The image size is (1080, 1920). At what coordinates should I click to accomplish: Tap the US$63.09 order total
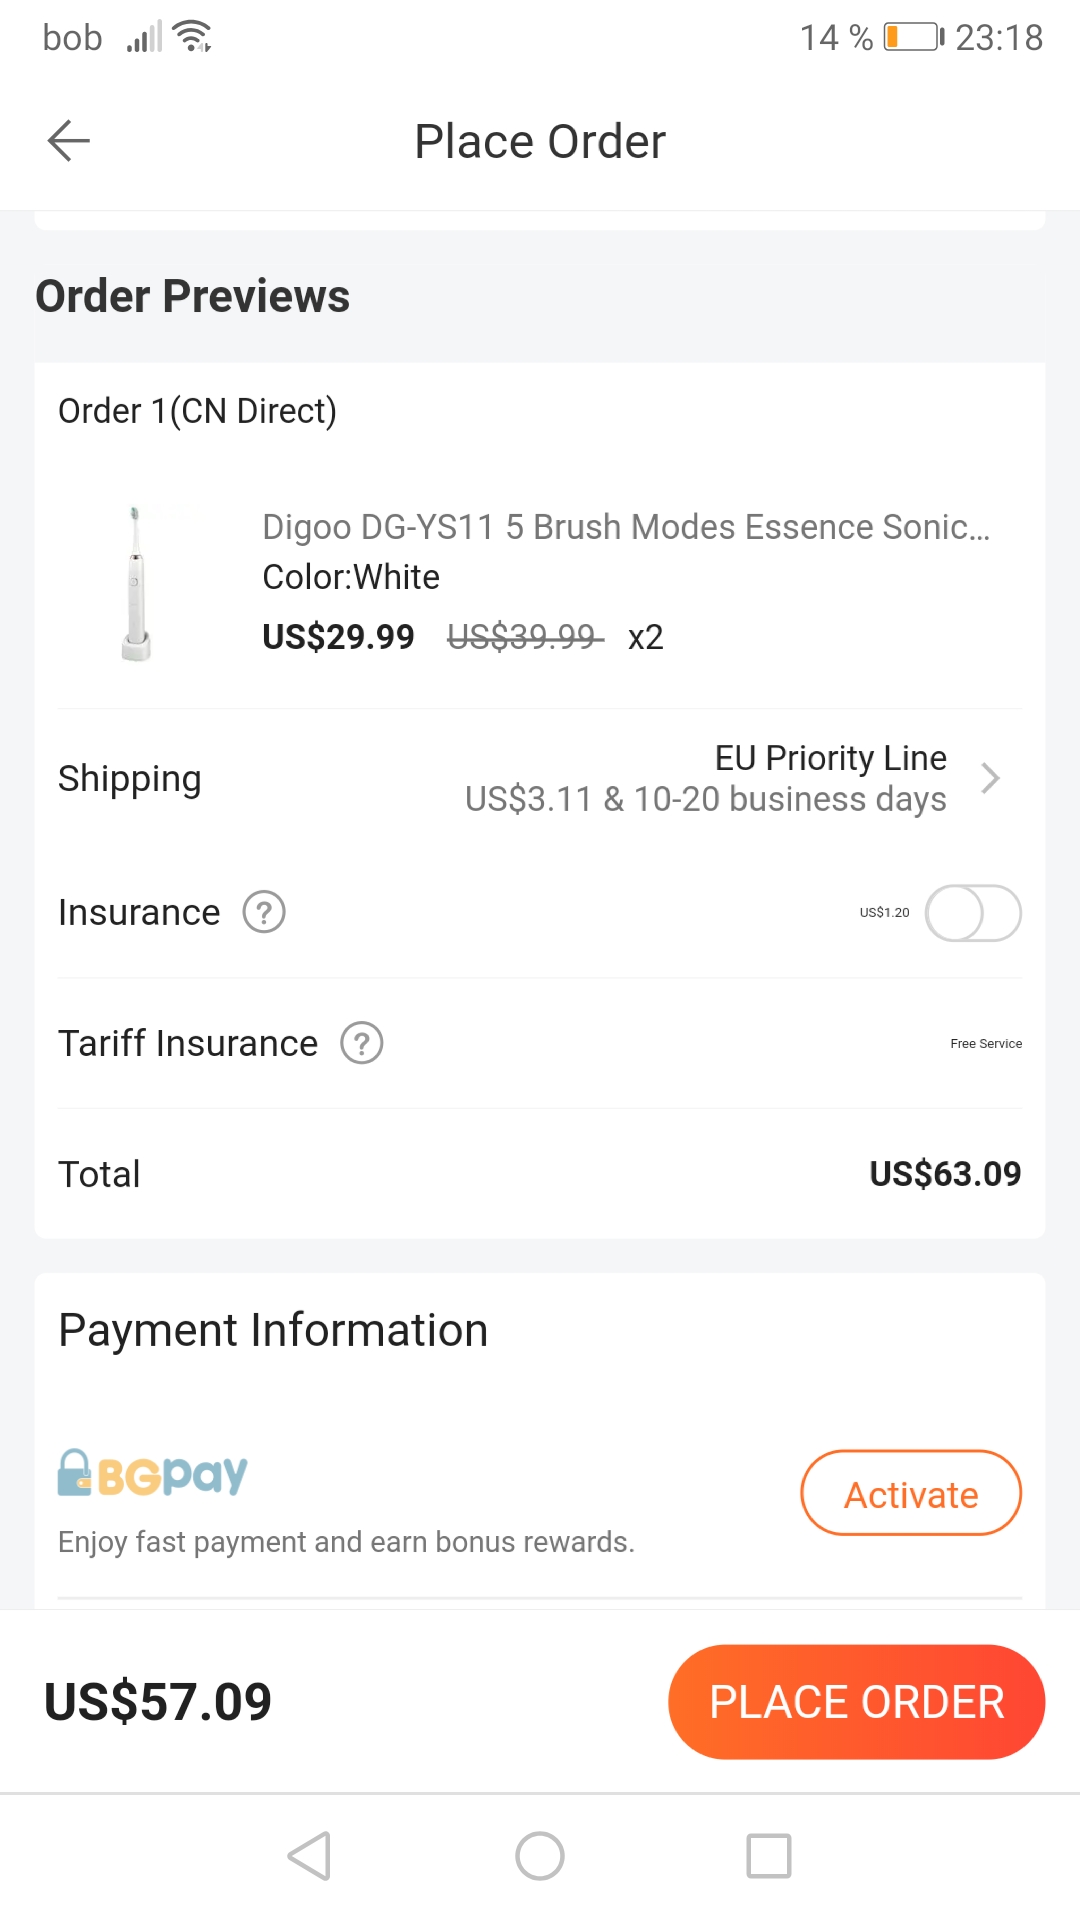coord(944,1174)
